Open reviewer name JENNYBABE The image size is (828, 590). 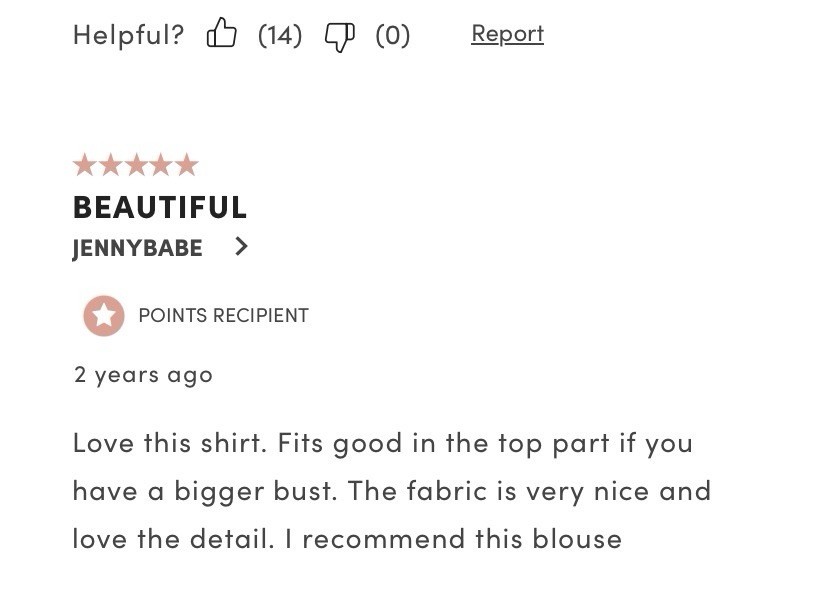click(137, 248)
